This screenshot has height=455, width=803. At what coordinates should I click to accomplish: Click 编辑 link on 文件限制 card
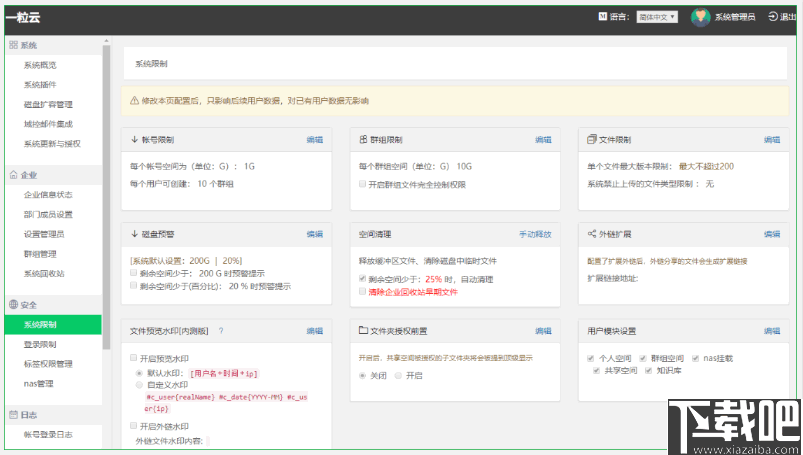(x=772, y=139)
